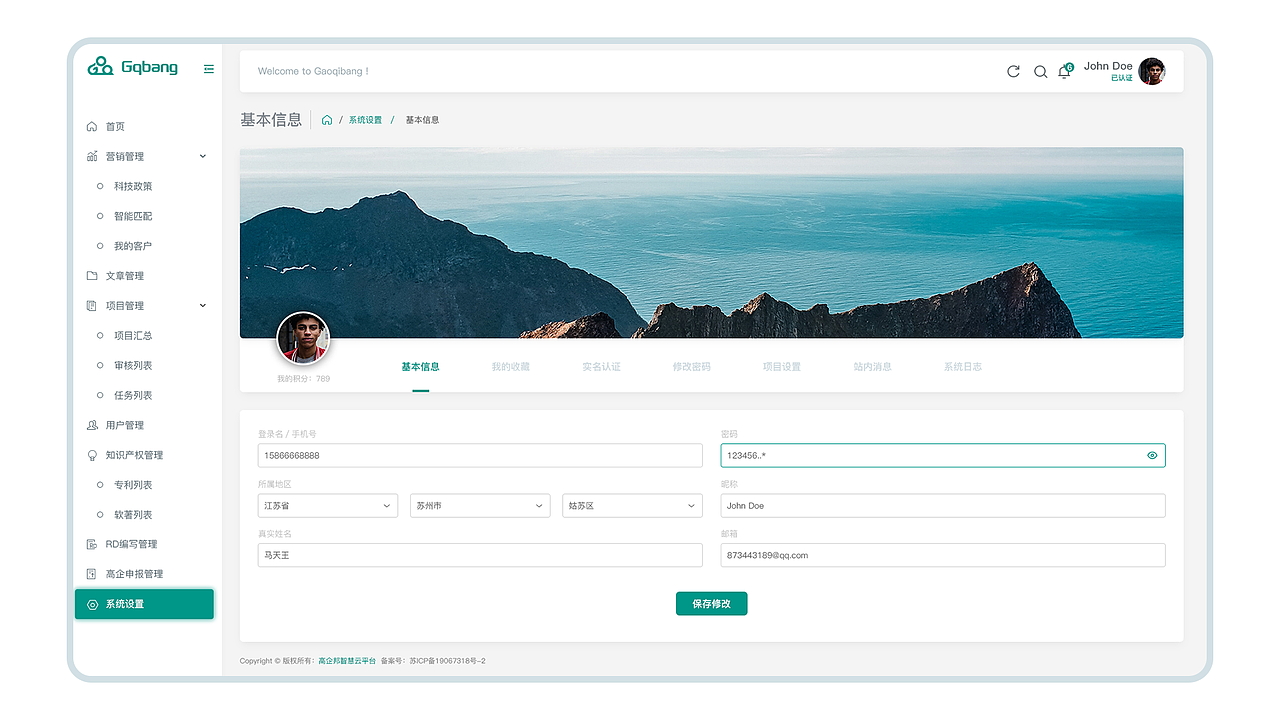This screenshot has width=1280, height=720.
Task: Click 高企邦智慧云平台 footer link
Action: click(347, 661)
